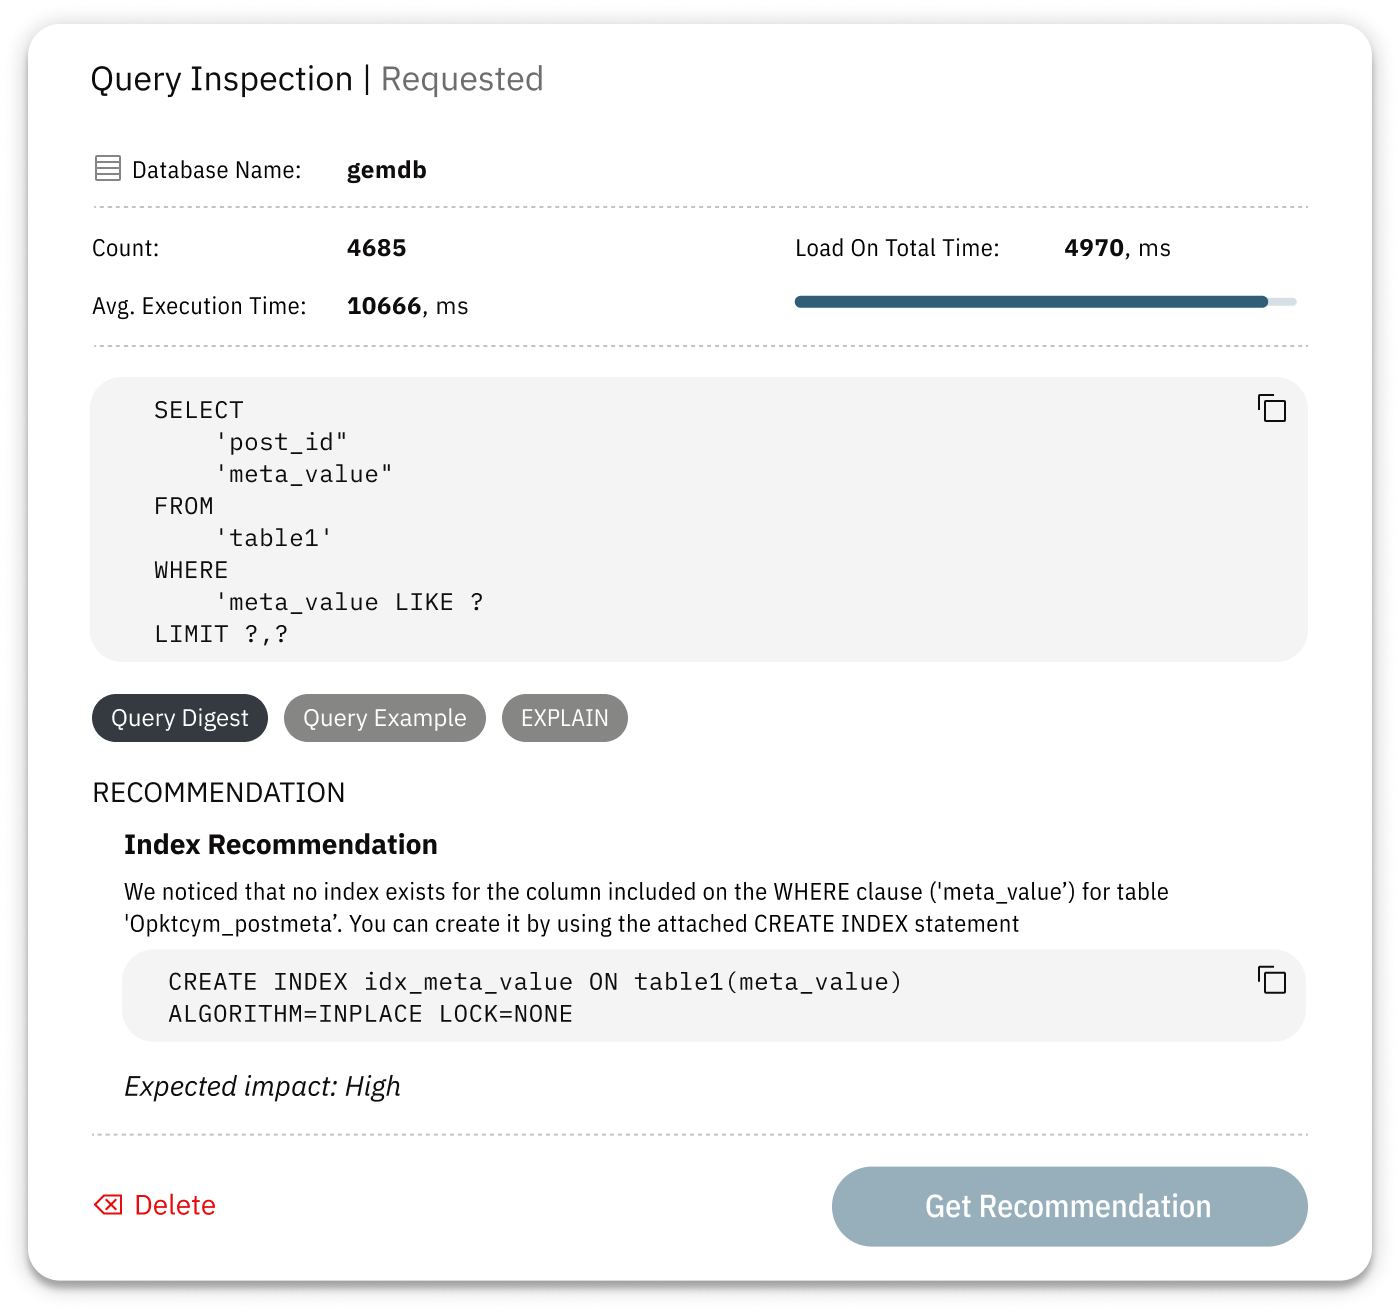Click the LIMIT ?,? line in query
Viewport: 1400px width, 1313px height.
click(x=221, y=634)
